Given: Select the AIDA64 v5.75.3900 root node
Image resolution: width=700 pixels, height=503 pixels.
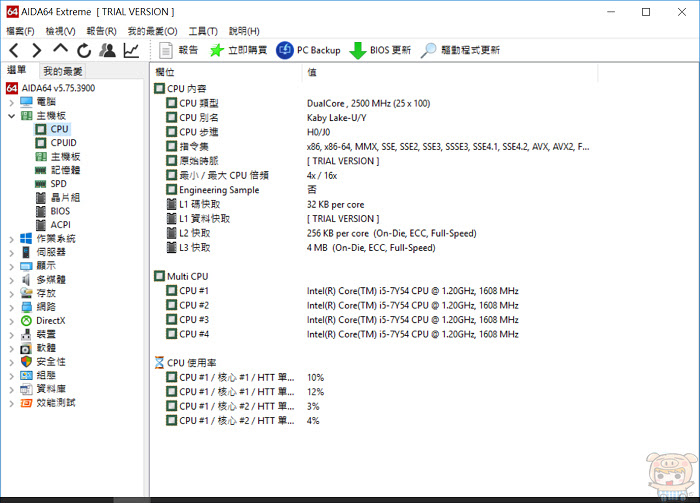Looking at the screenshot, I should (50, 88).
